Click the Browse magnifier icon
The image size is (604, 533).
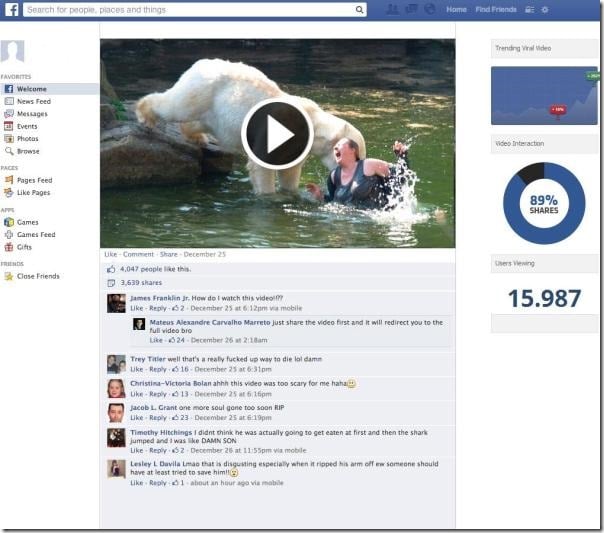pyautogui.click(x=8, y=151)
